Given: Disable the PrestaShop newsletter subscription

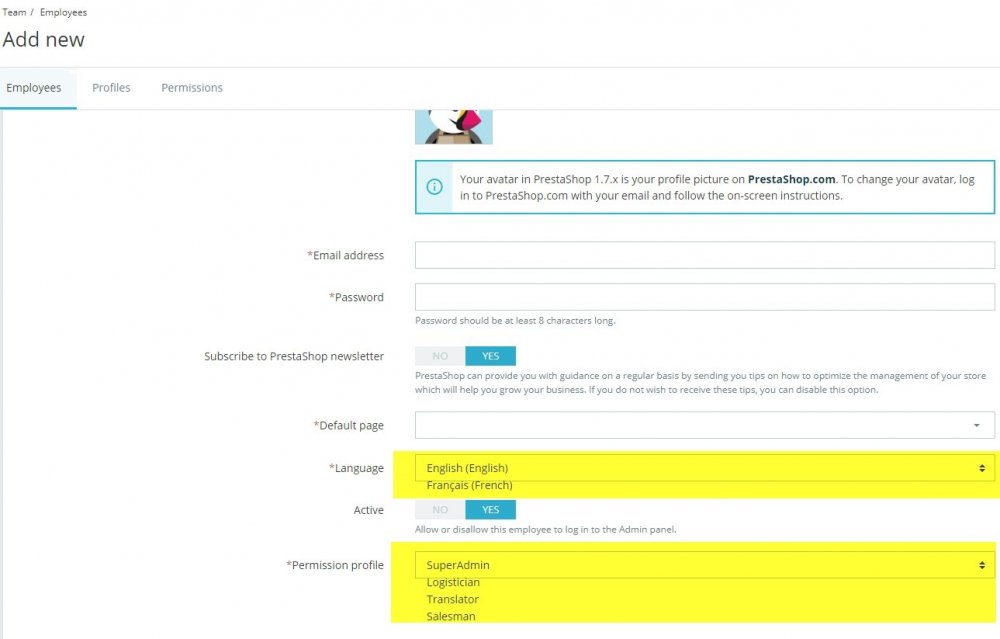Looking at the screenshot, I should click(439, 355).
